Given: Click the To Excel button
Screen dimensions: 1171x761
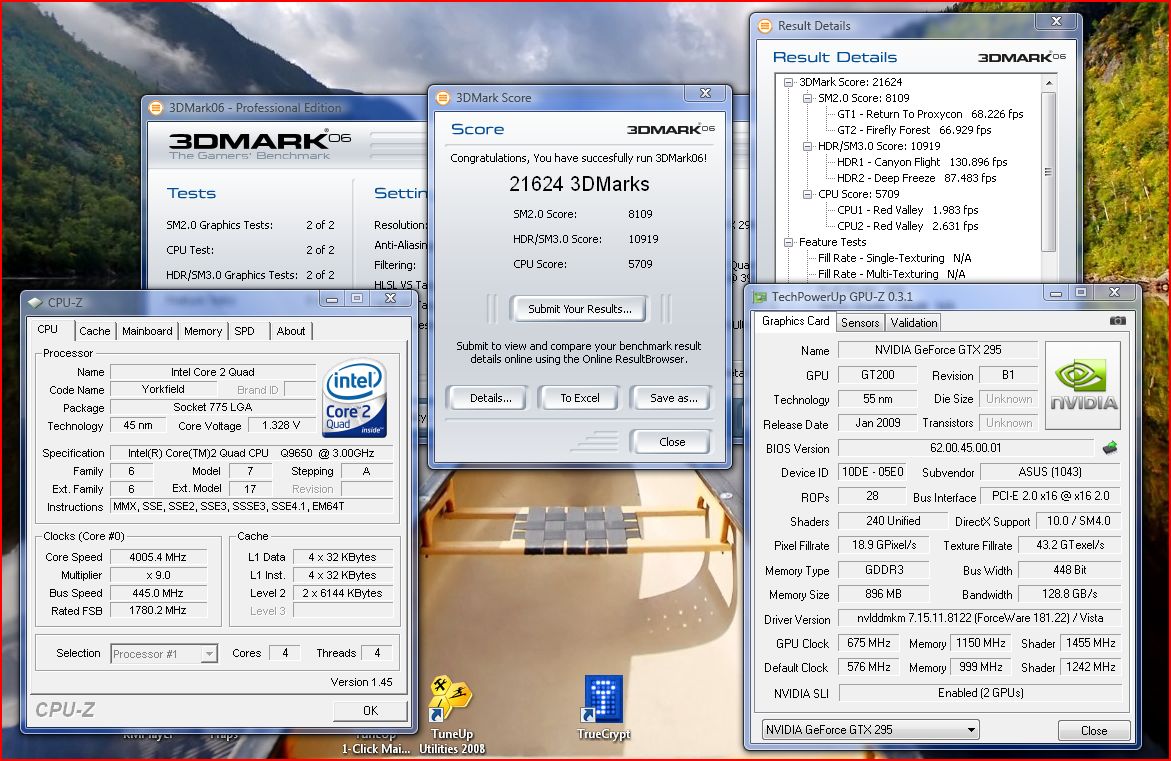Looking at the screenshot, I should 579,398.
